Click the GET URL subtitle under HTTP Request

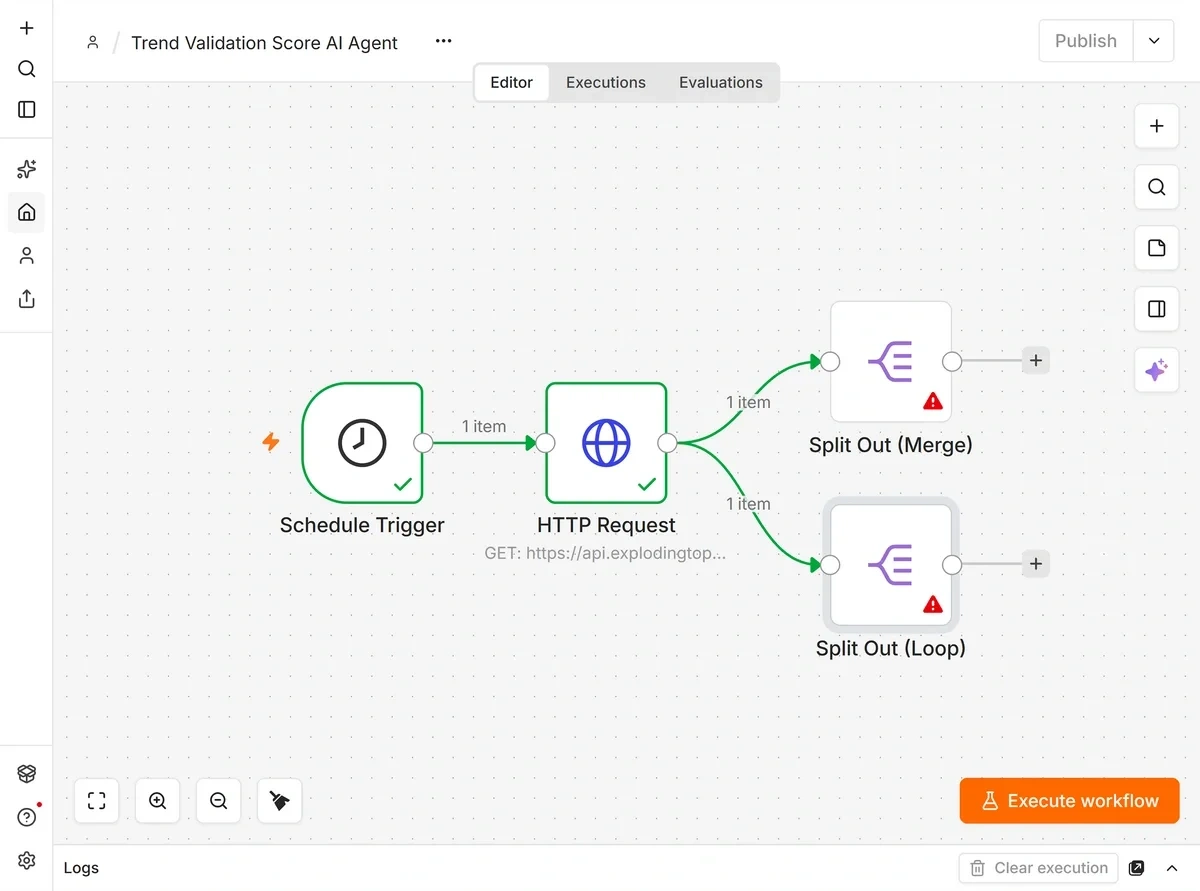(606, 552)
